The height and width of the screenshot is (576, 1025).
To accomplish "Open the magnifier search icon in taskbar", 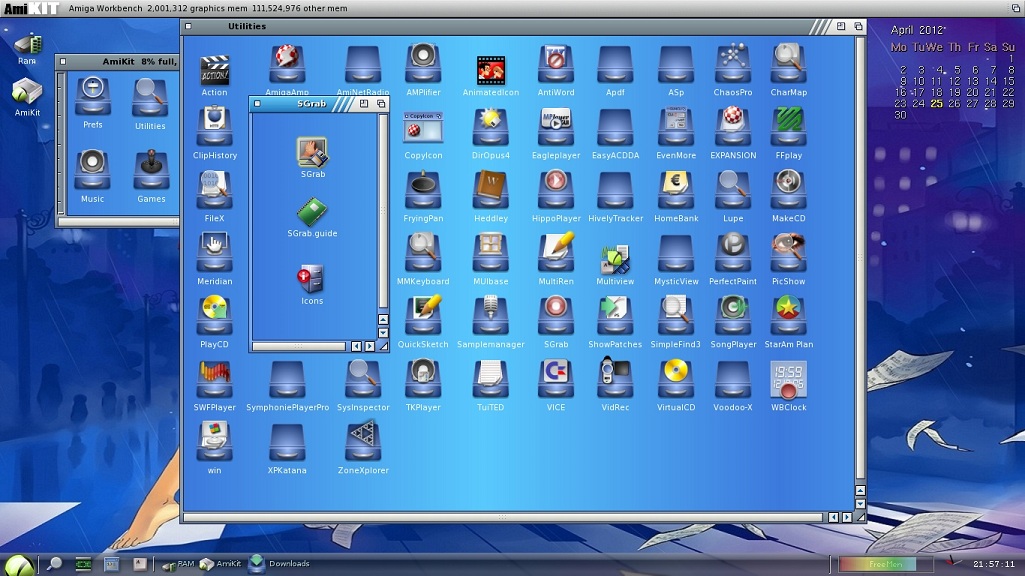I will pyautogui.click(x=55, y=564).
